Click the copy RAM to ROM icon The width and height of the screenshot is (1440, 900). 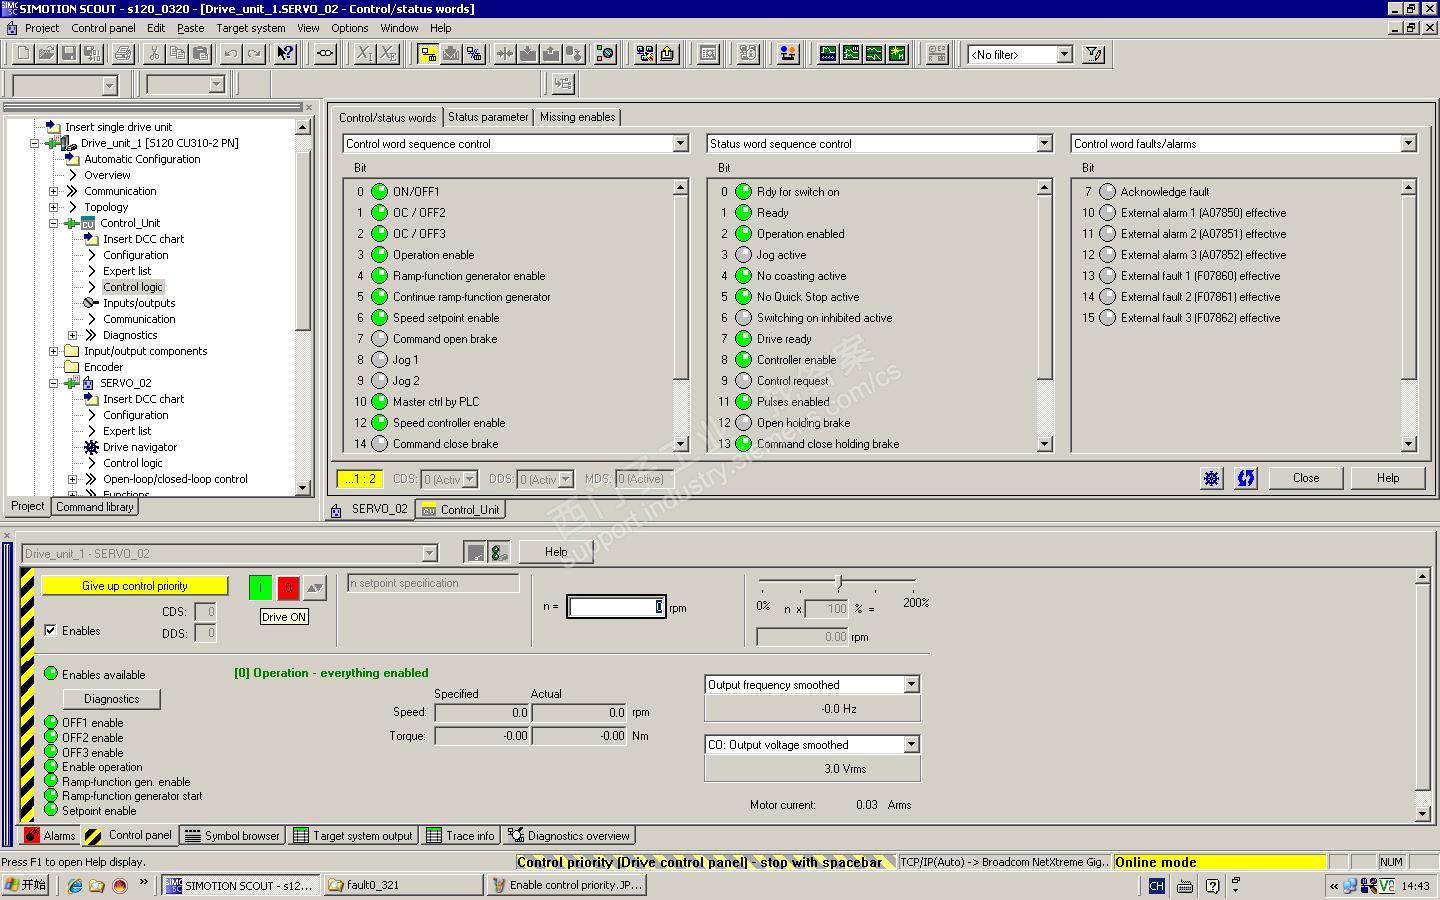[573, 54]
